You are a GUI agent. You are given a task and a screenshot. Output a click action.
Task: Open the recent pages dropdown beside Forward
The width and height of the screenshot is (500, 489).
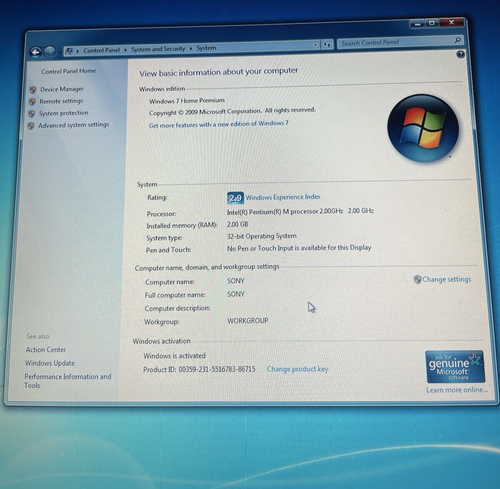(x=59, y=52)
